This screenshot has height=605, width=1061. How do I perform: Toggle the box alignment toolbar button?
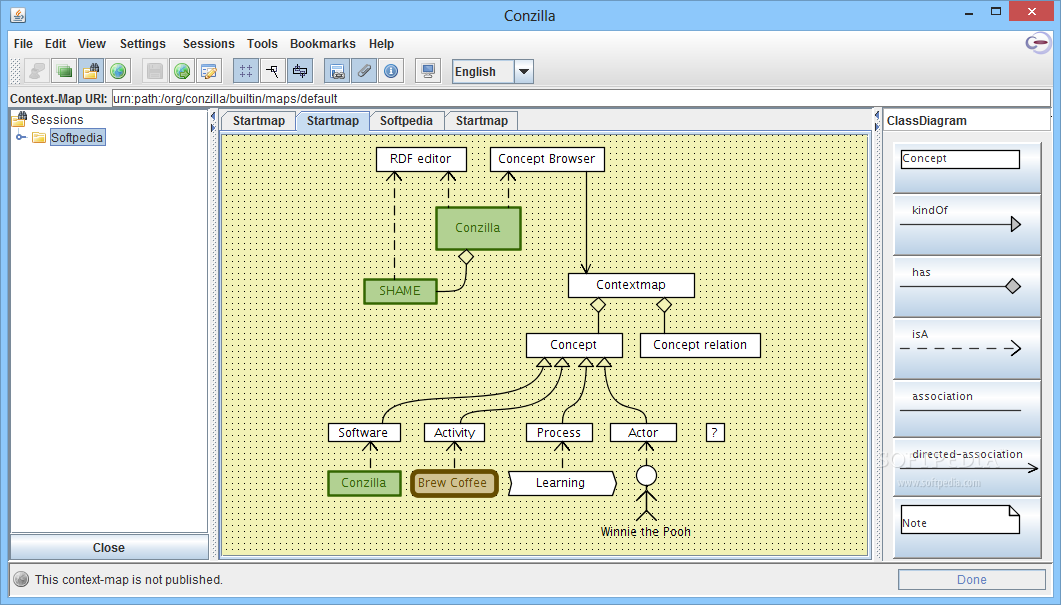(x=300, y=71)
